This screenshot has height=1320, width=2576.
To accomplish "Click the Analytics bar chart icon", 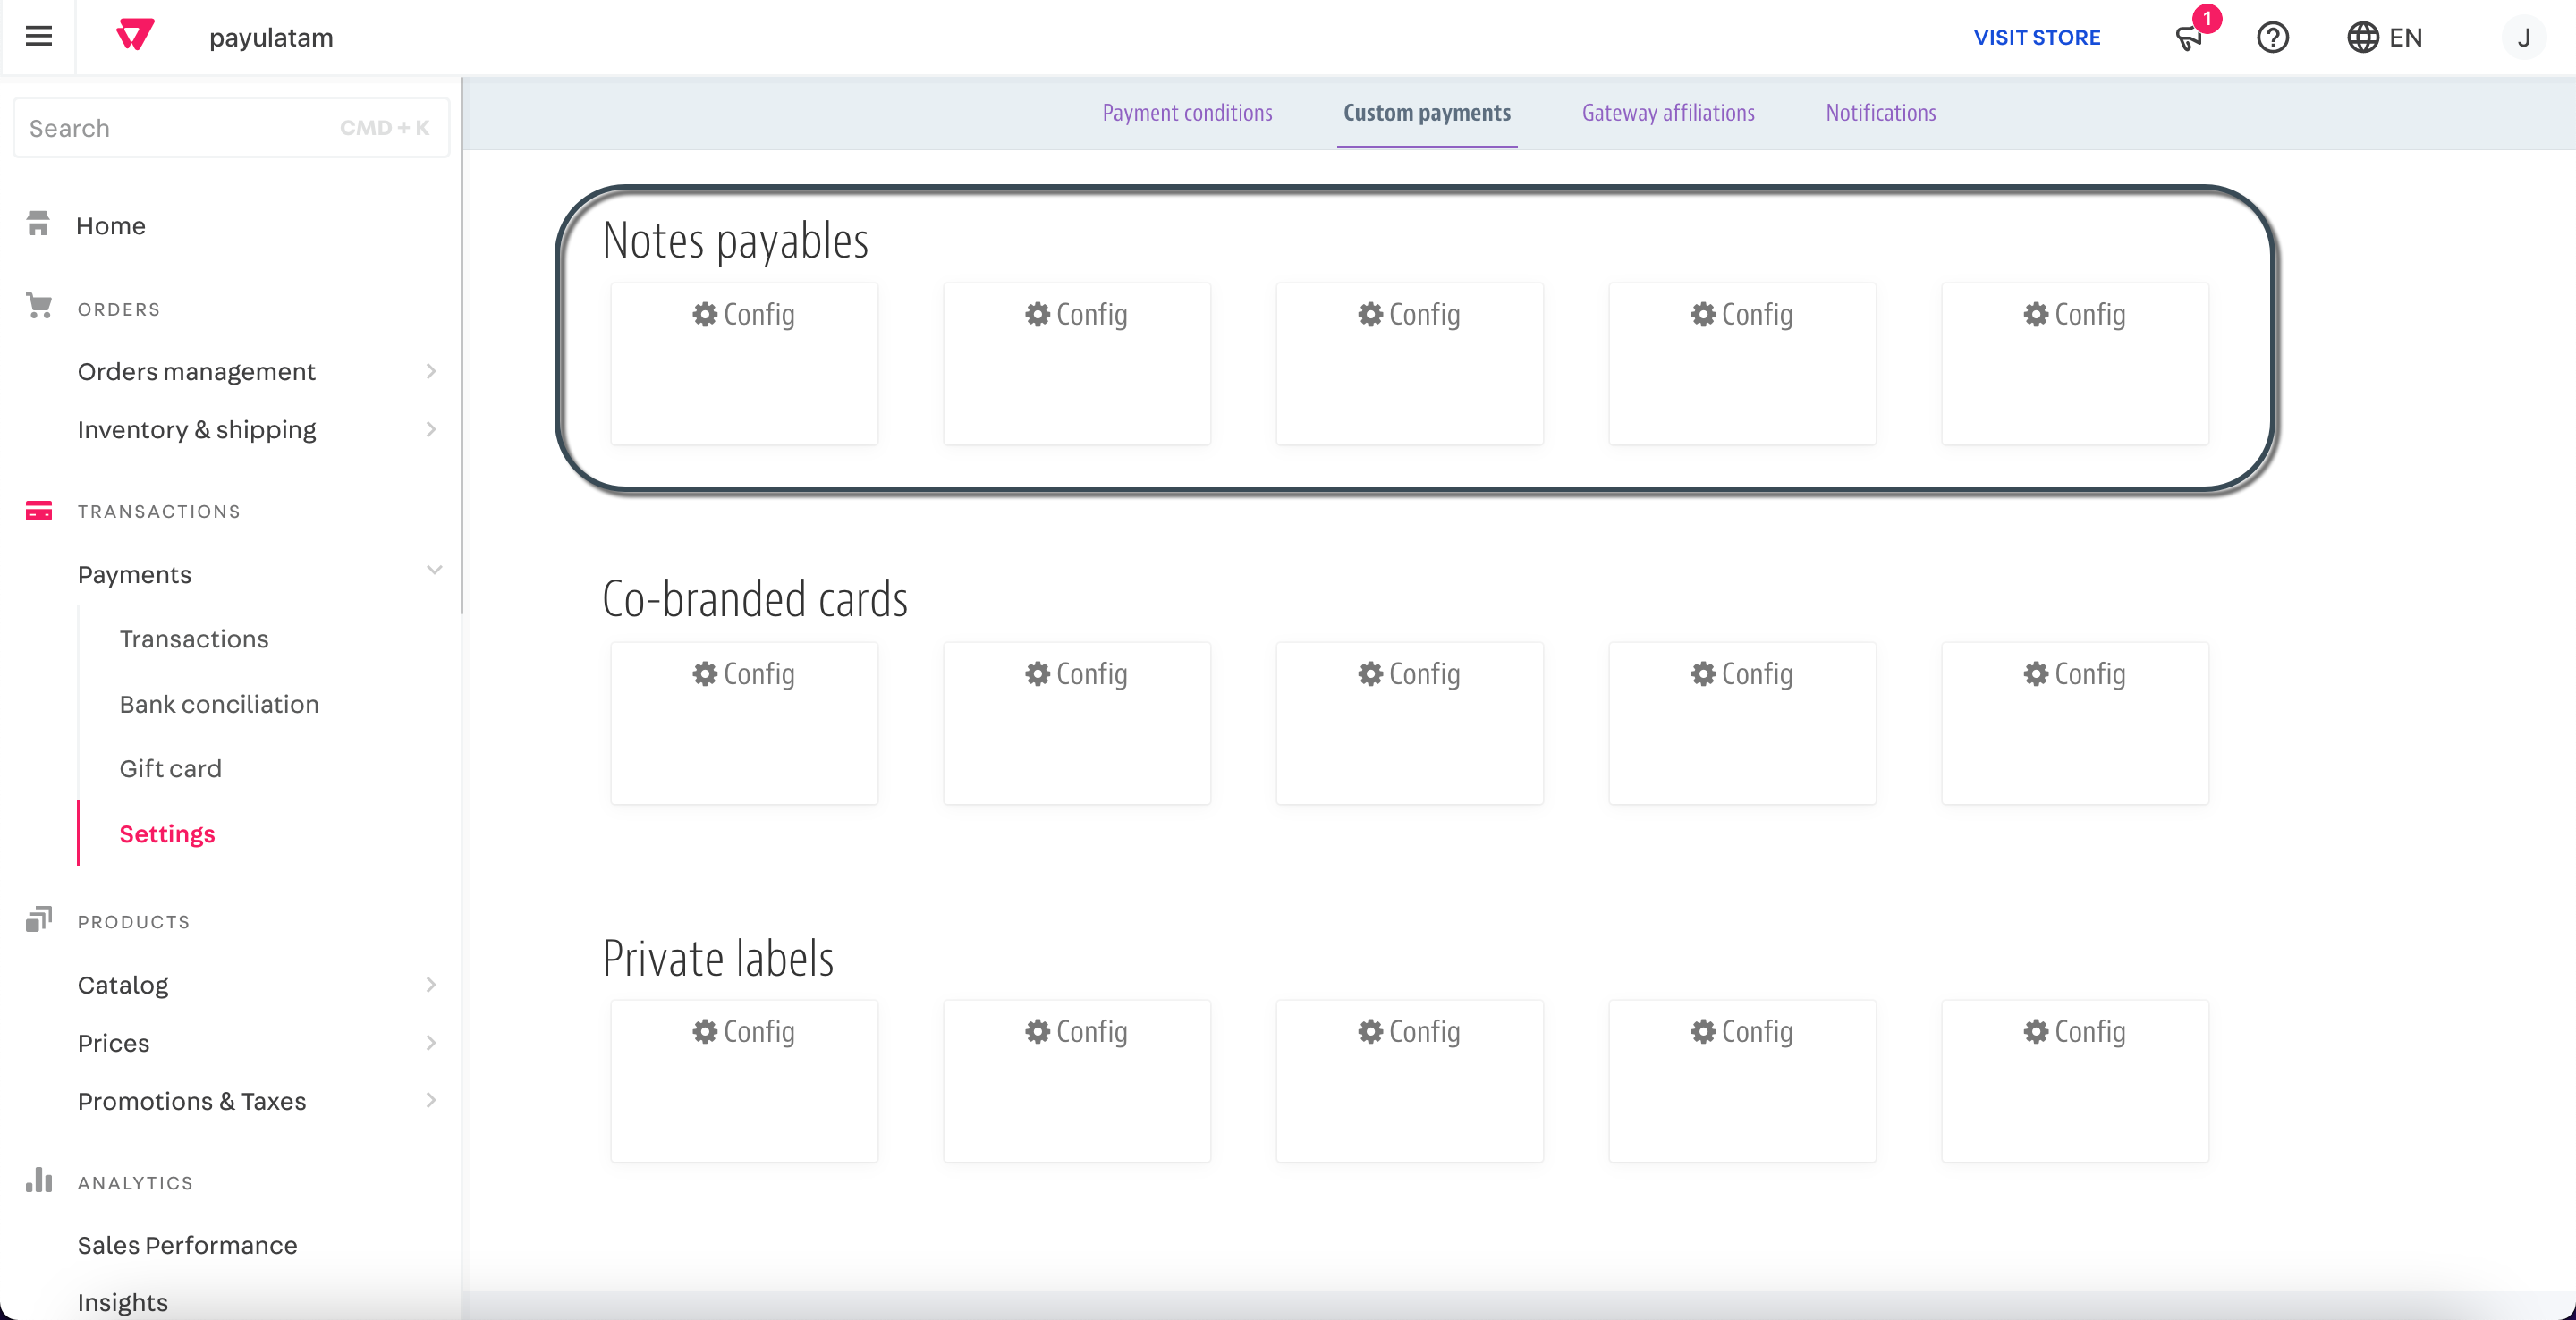I will click(38, 1180).
